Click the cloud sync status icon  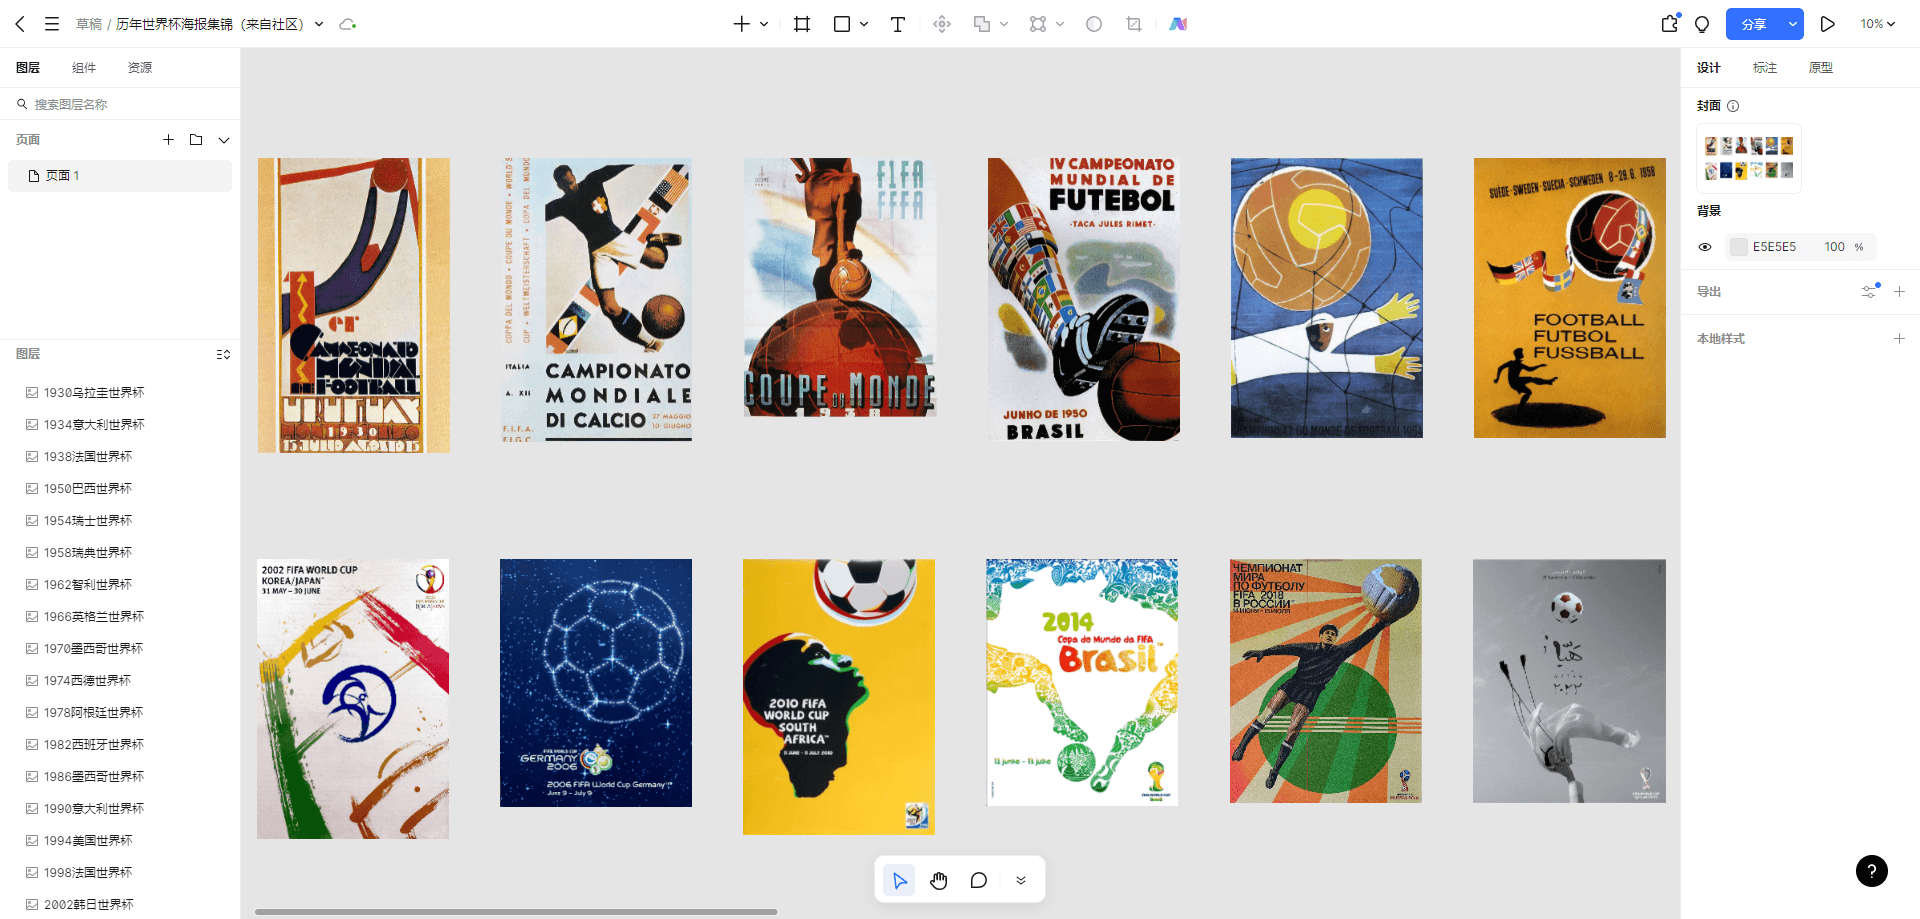tap(347, 24)
